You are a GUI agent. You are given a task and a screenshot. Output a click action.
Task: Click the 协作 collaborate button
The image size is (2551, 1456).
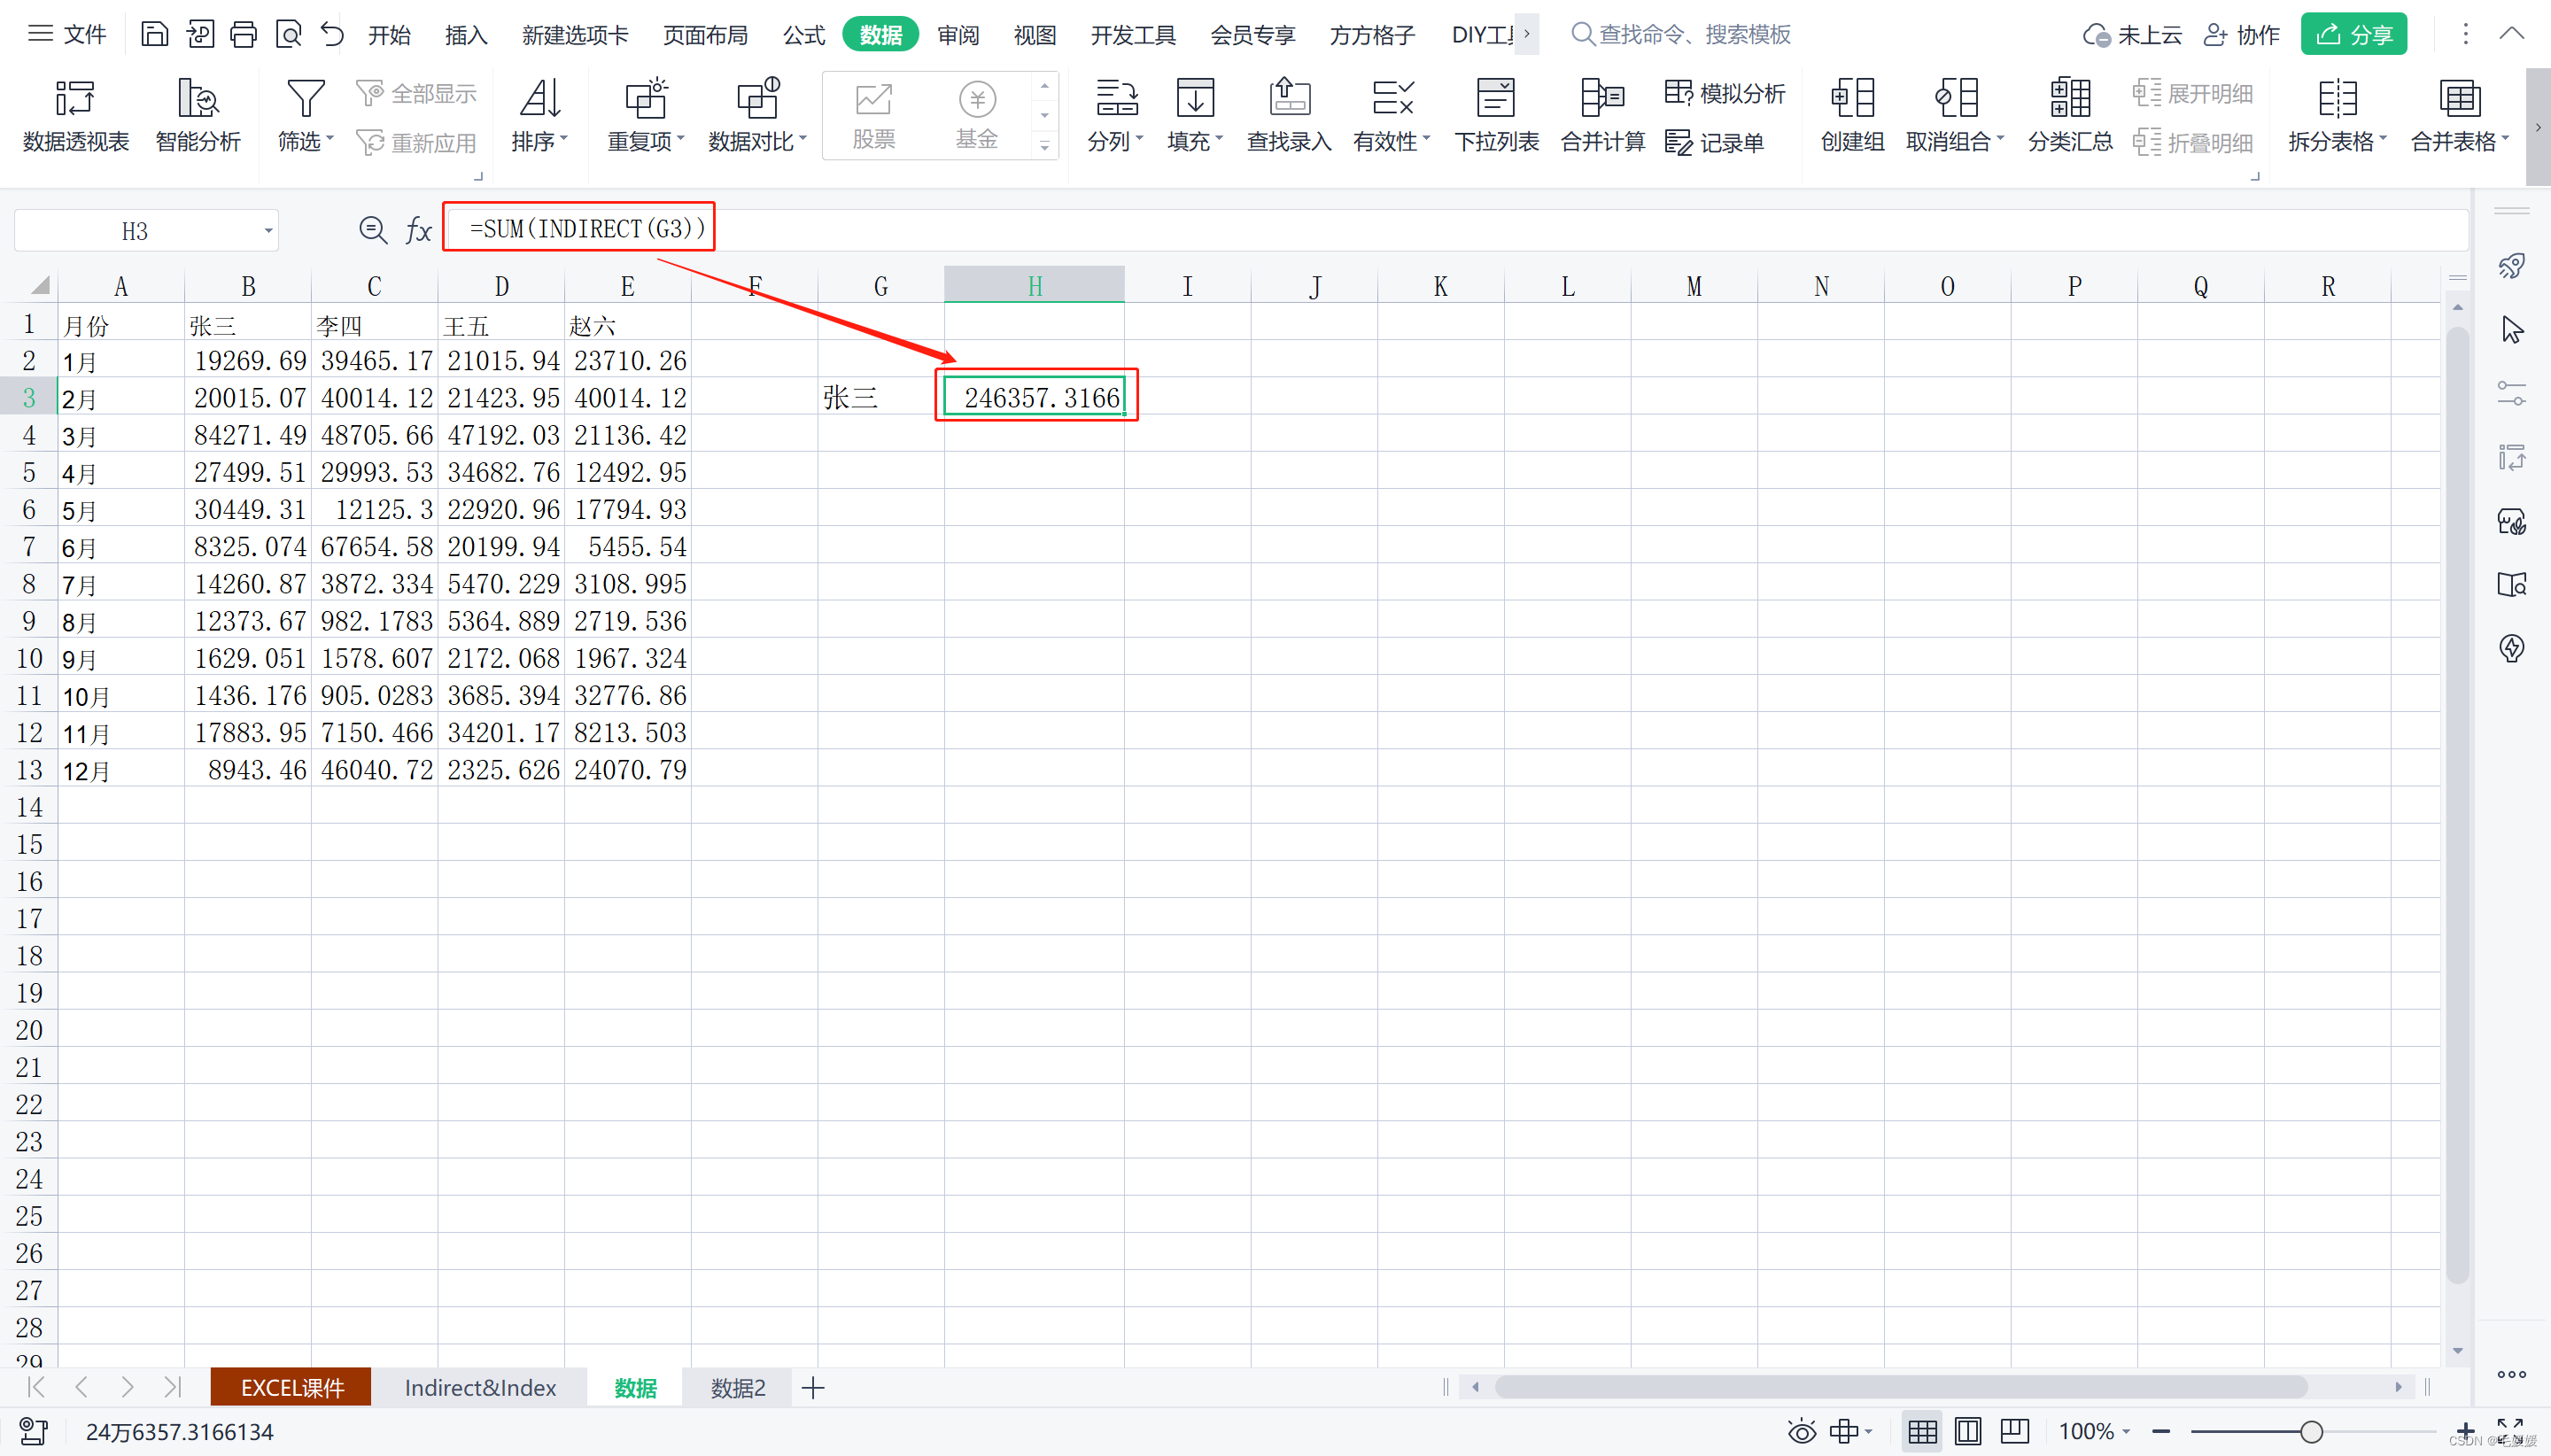2241,35
